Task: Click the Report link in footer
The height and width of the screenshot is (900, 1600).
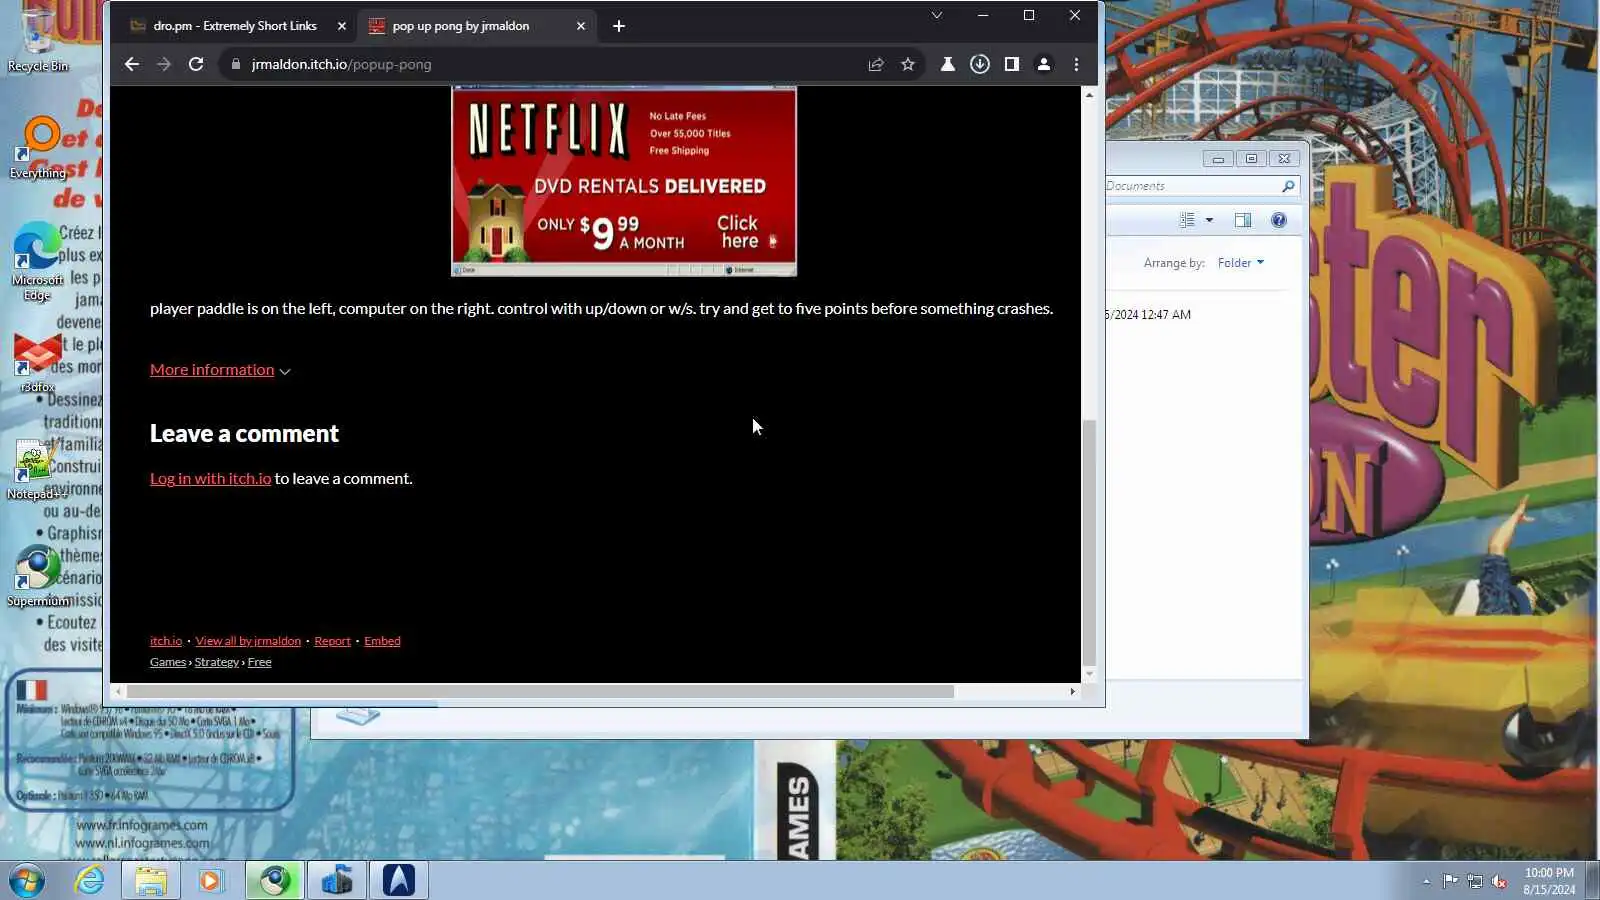Action: tap(332, 641)
